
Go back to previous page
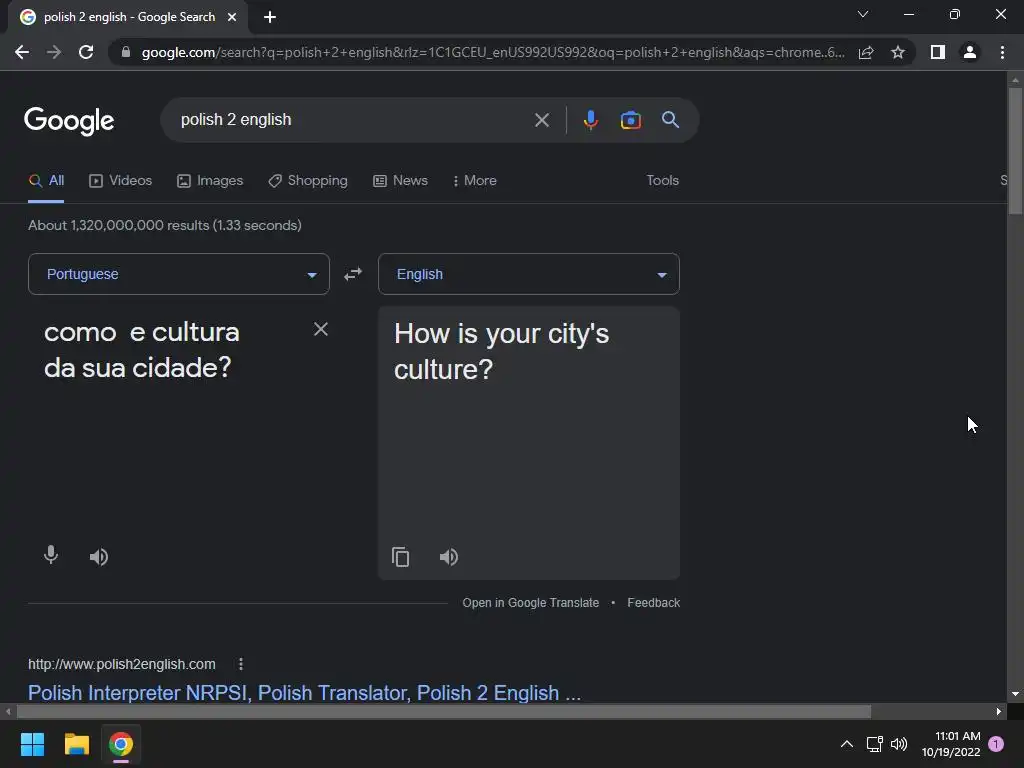pos(22,52)
